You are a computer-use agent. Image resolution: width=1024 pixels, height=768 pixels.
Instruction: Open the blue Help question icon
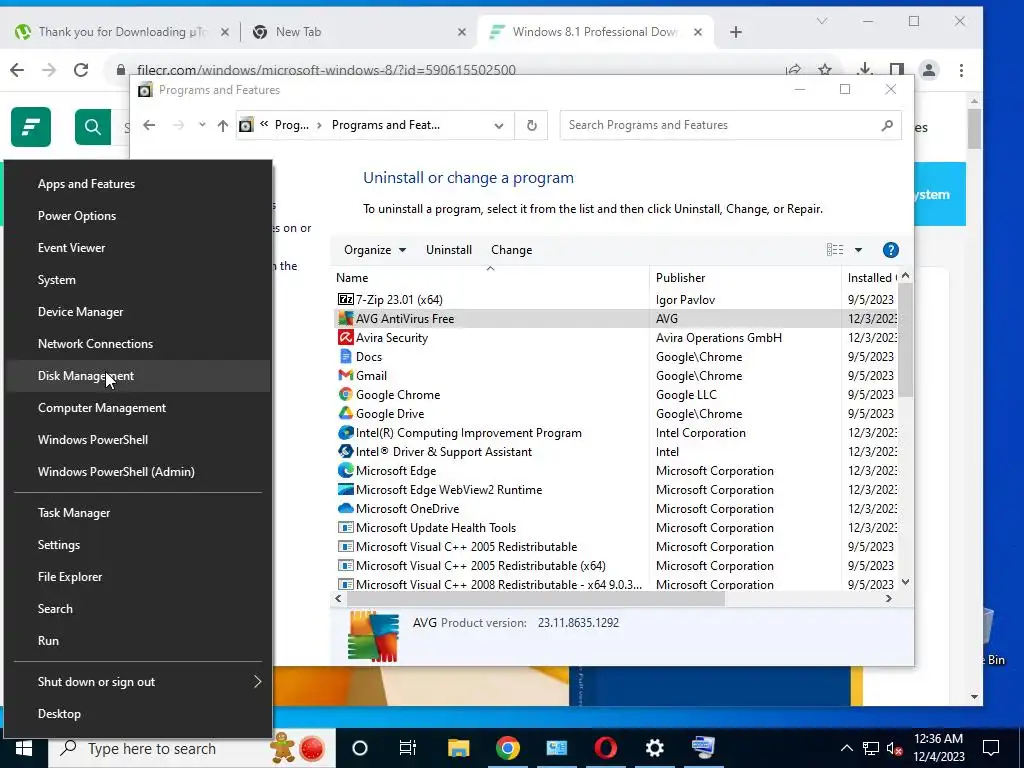(890, 249)
